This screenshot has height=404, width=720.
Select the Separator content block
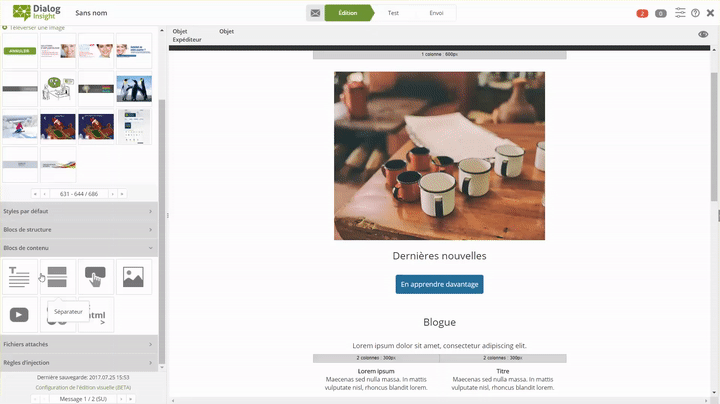click(x=58, y=277)
